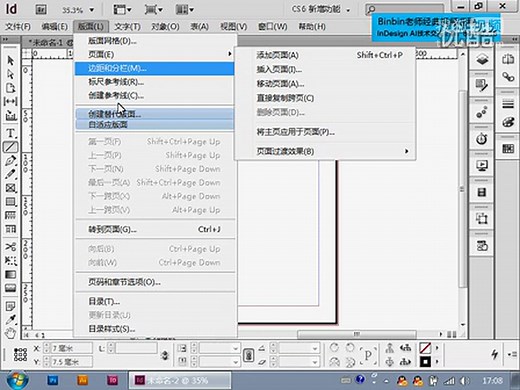Open the arrange documents dropdown
520x390 pixels.
click(x=184, y=10)
